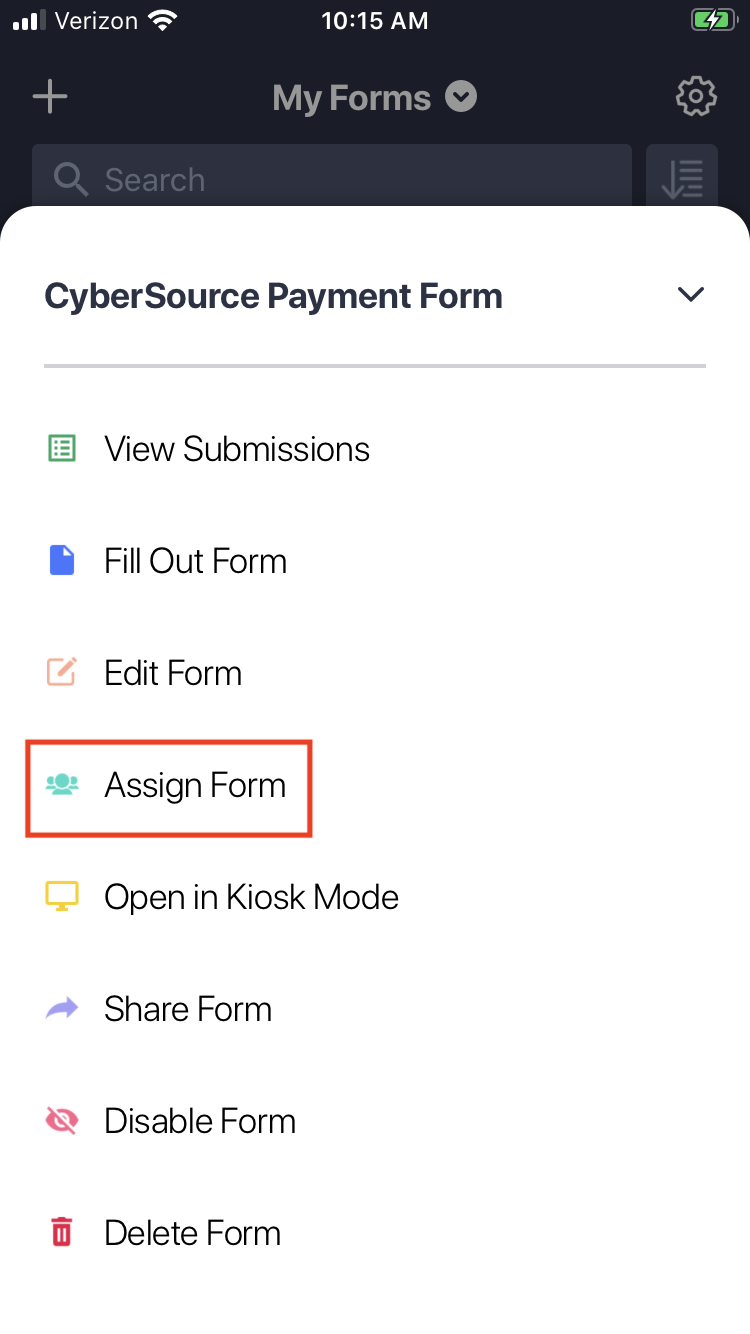Click View Submissions
This screenshot has width=750, height=1334.
point(236,449)
